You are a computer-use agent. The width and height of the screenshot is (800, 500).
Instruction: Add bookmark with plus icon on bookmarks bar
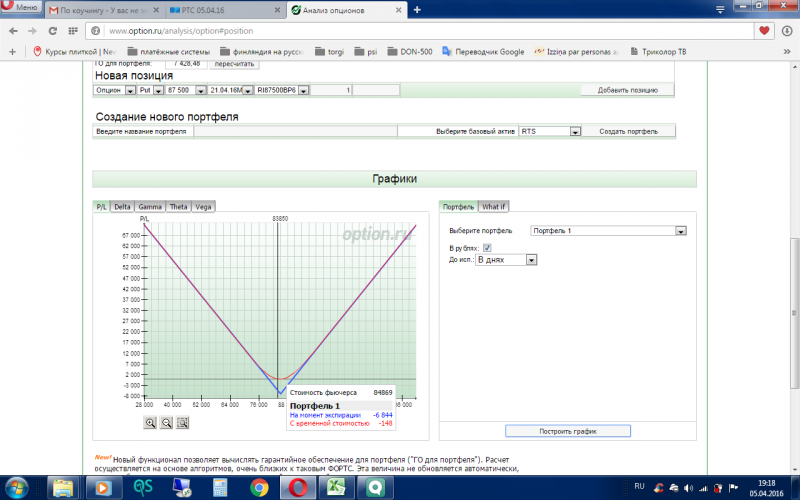(13, 52)
